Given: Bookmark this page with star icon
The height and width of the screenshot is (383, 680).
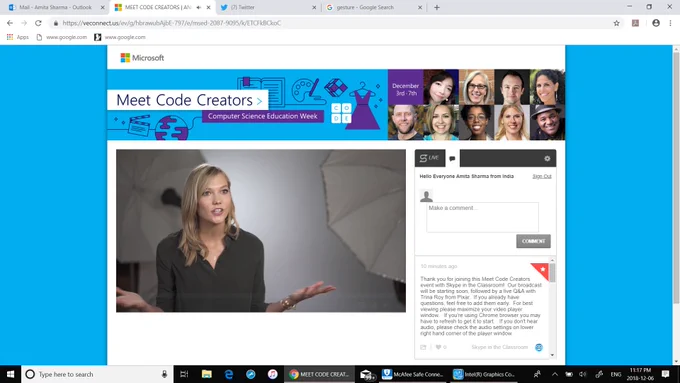Looking at the screenshot, I should coord(616,23).
